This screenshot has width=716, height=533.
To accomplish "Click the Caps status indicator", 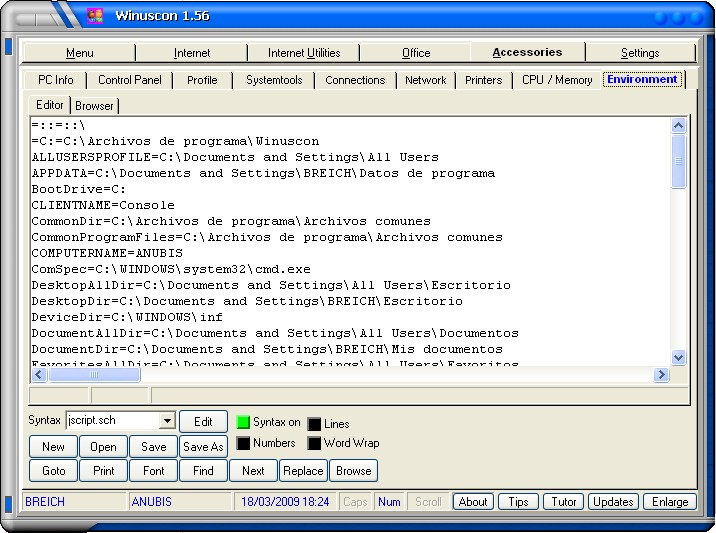I will 355,501.
